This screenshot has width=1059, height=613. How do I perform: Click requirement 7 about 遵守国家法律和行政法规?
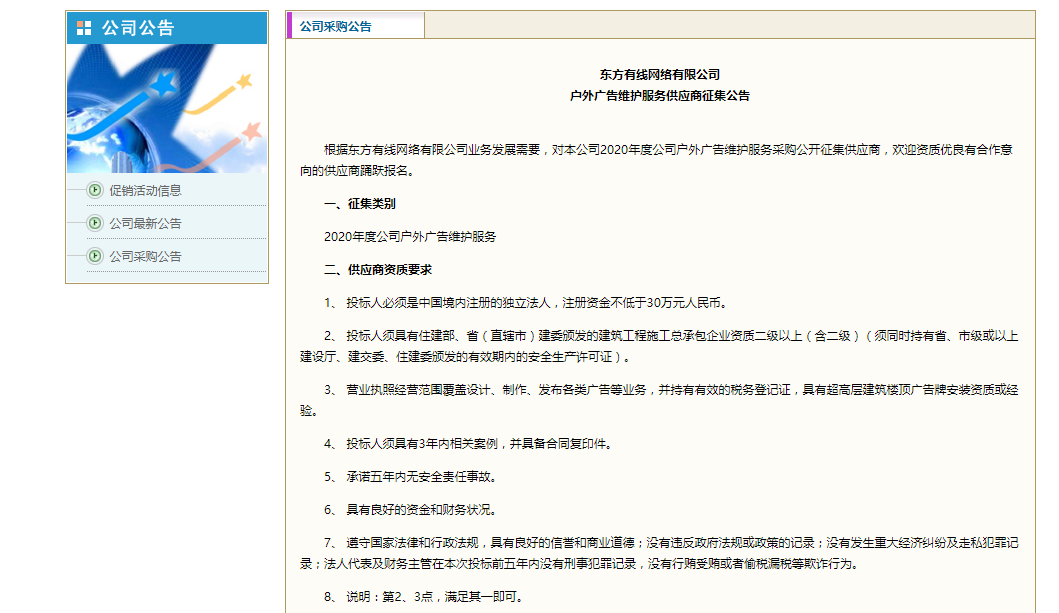coord(659,554)
